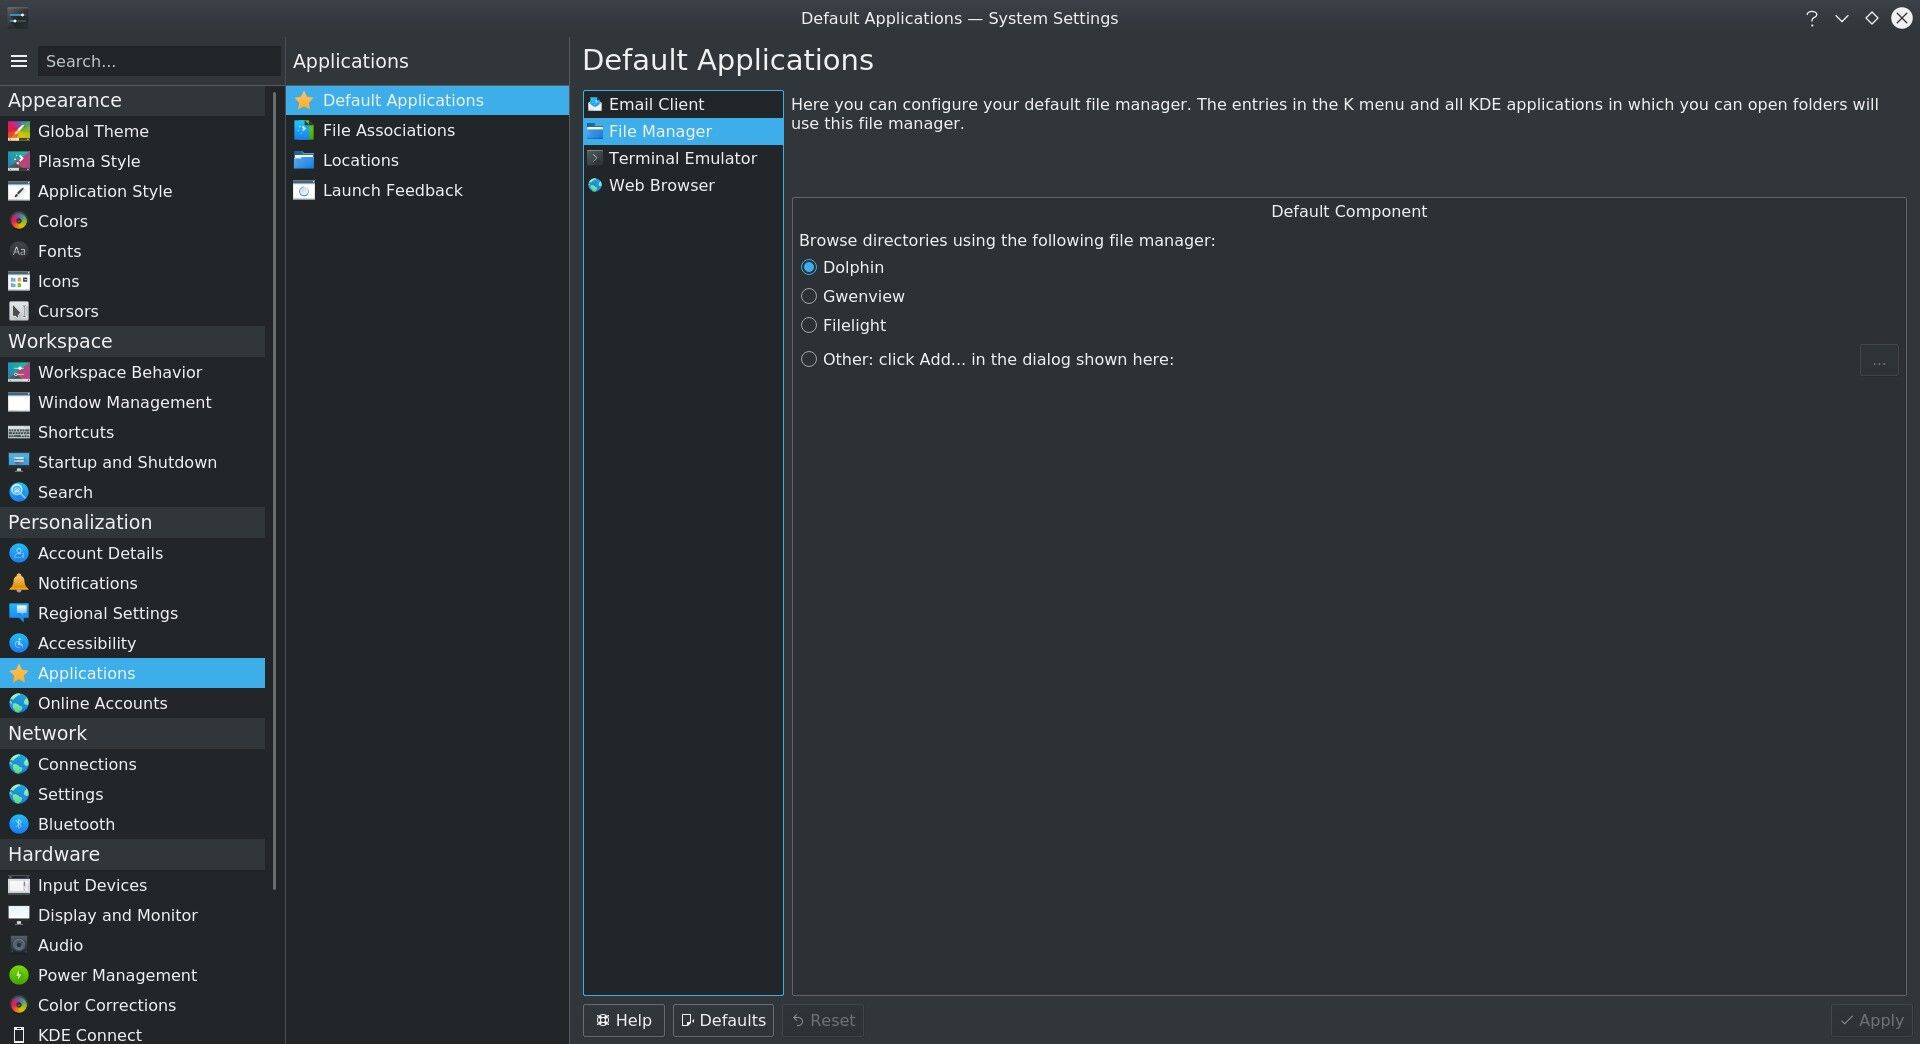This screenshot has width=1920, height=1044.
Task: Click the Plasma Style icon
Action: (x=19, y=161)
